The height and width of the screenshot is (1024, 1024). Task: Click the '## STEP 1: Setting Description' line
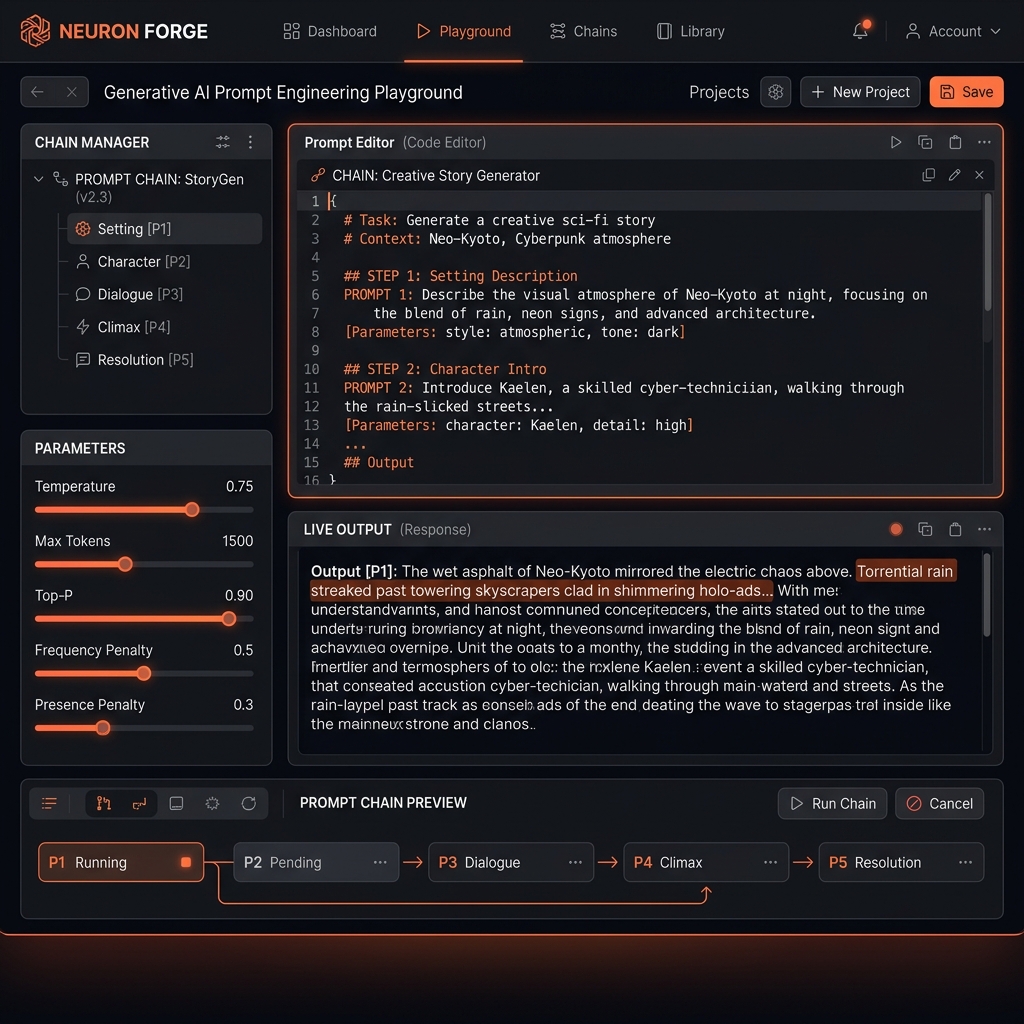[460, 276]
